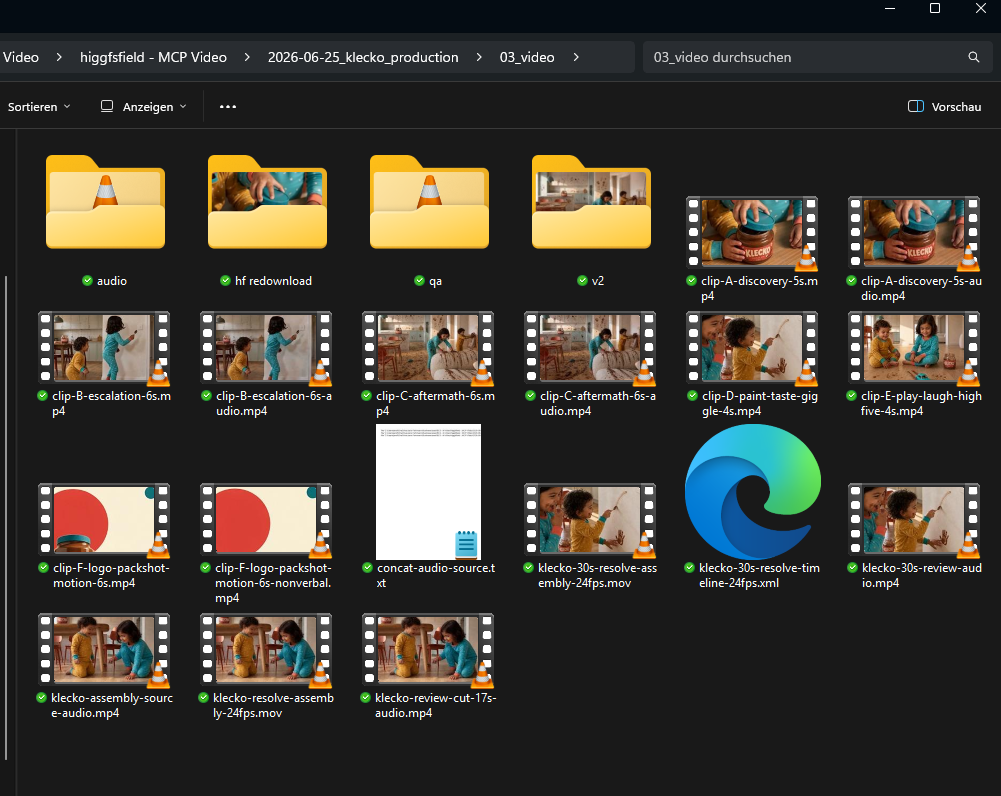Expand chevron after 03_video breadcrumb

coord(576,57)
